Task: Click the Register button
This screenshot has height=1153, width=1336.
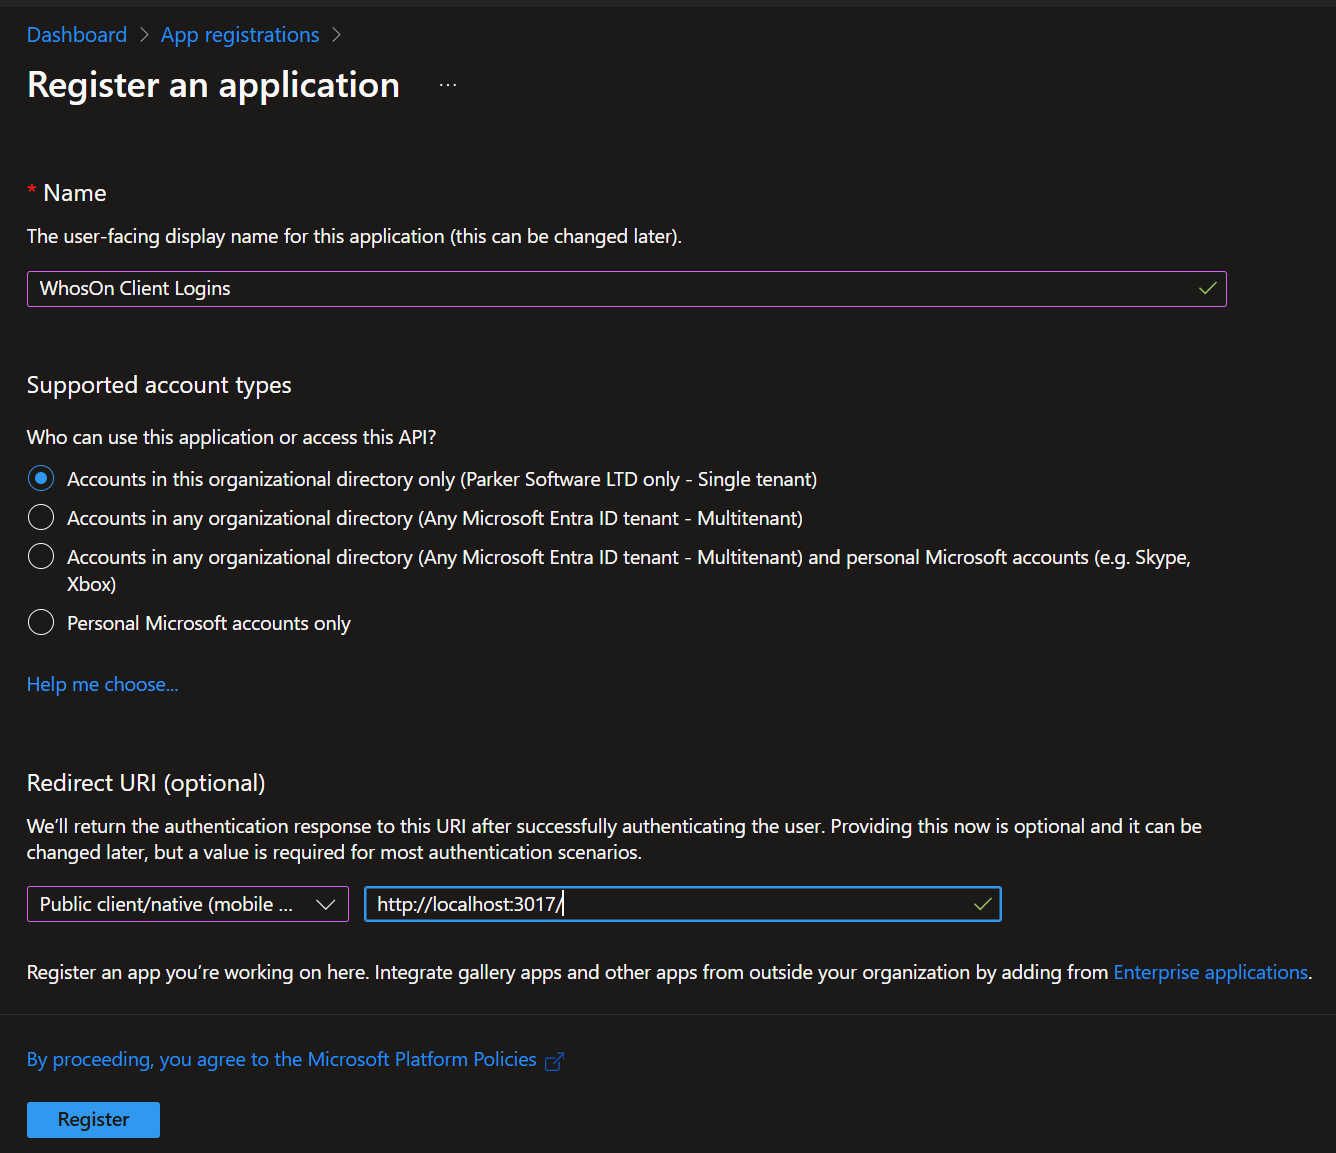Action: click(93, 1120)
